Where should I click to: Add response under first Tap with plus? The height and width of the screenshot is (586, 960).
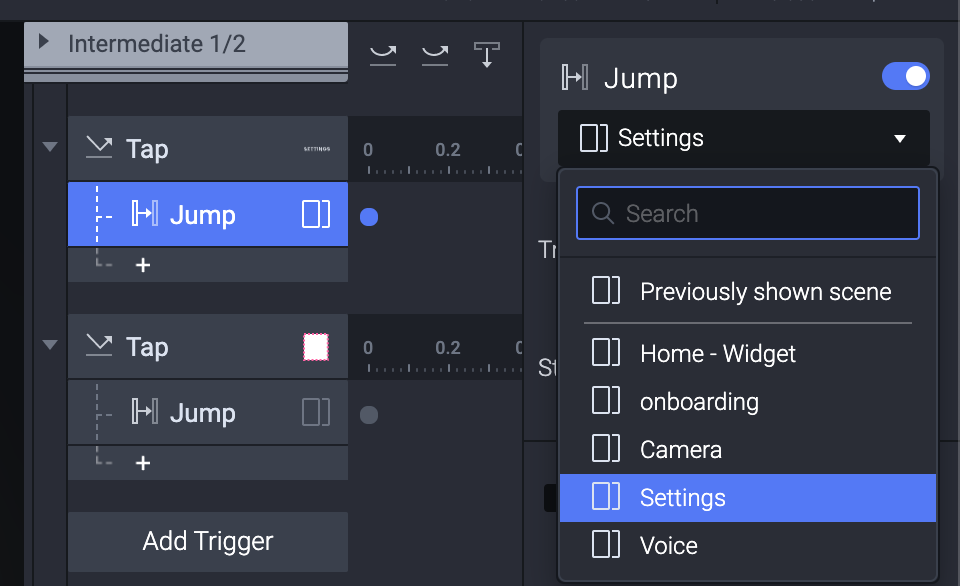pos(143,266)
